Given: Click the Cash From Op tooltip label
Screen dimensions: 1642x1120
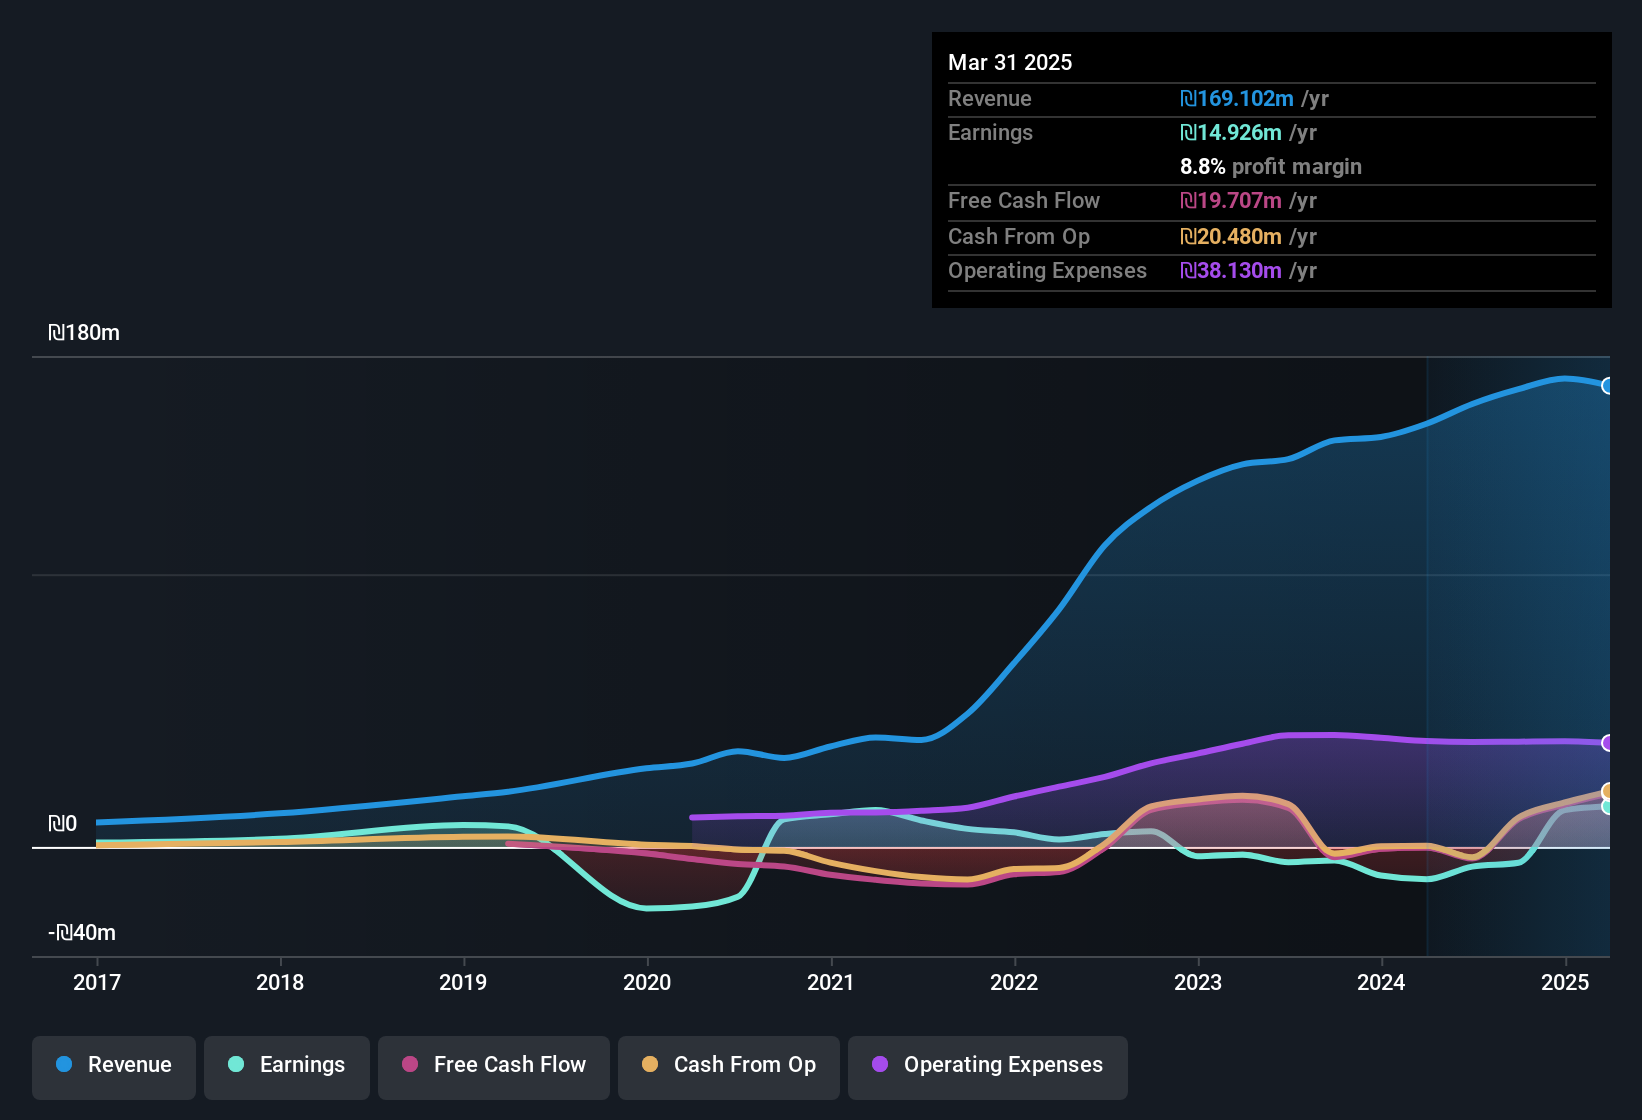Looking at the screenshot, I should [1019, 237].
